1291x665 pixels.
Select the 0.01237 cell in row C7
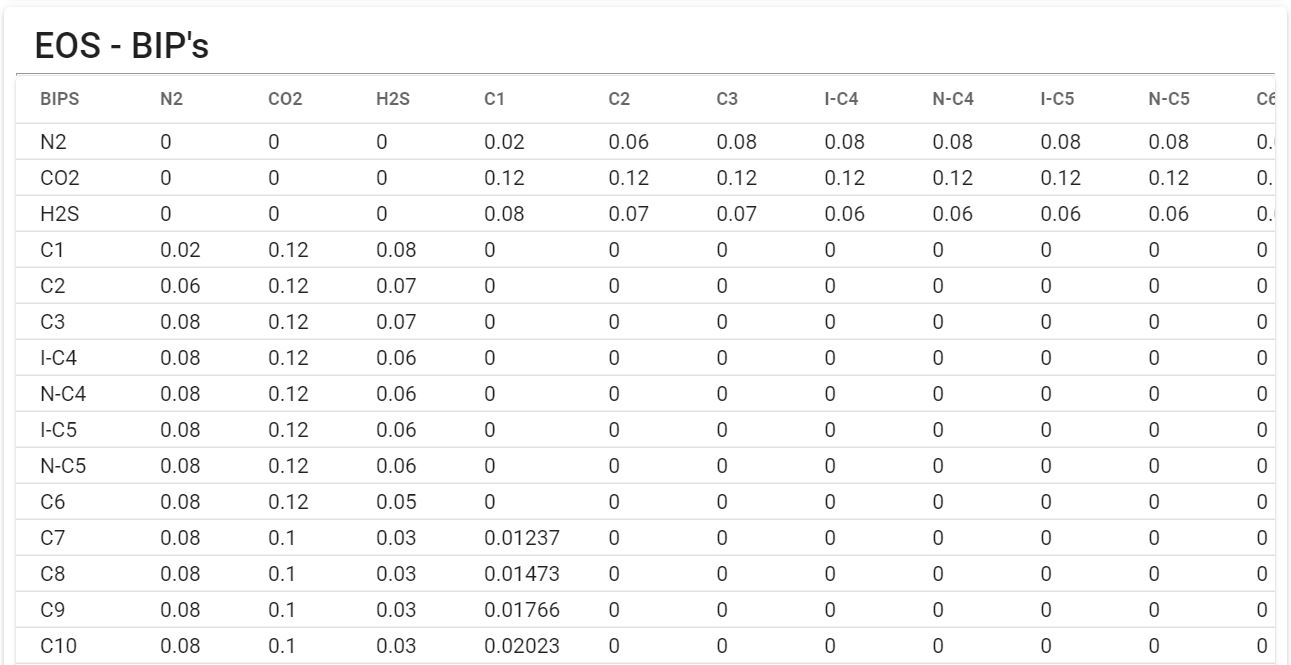point(522,538)
